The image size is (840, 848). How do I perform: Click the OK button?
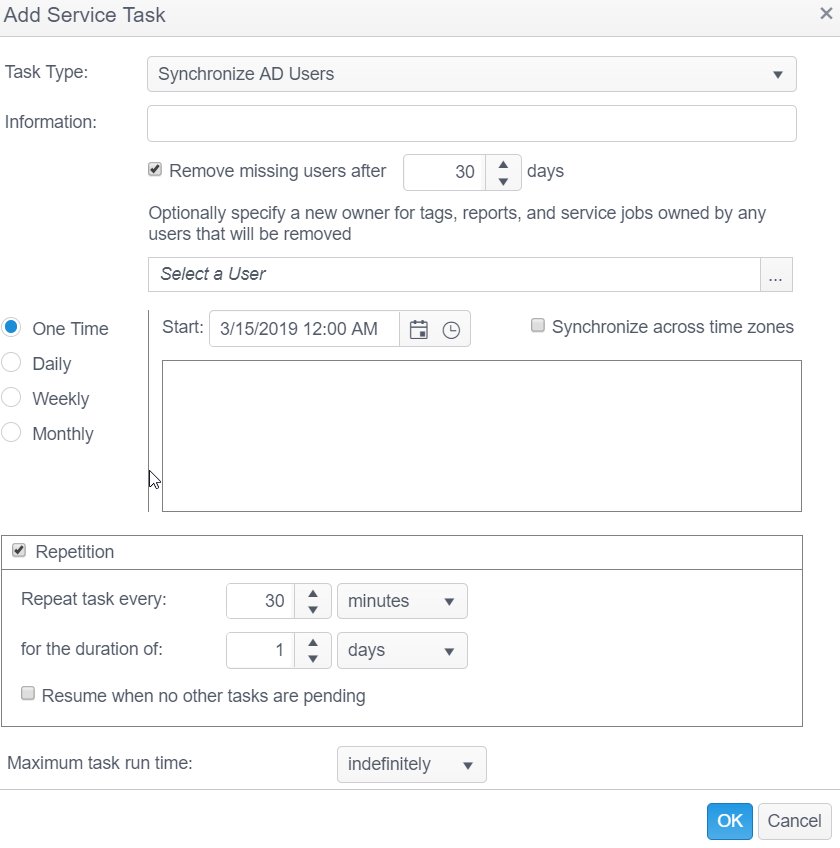[729, 821]
